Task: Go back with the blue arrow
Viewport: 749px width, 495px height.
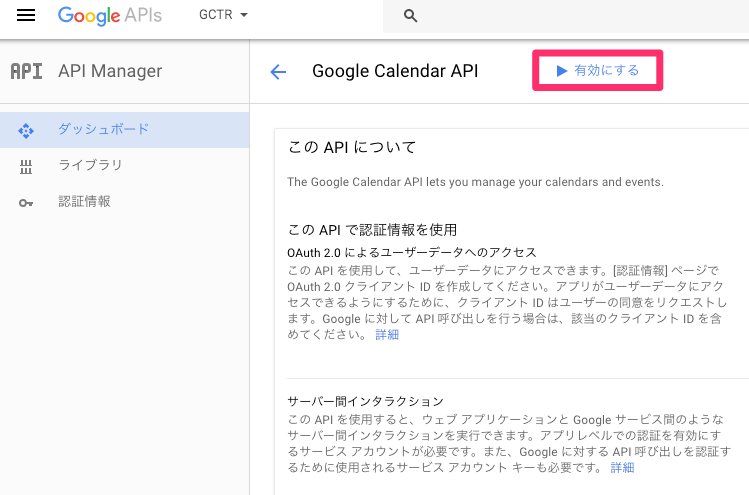Action: pyautogui.click(x=278, y=72)
